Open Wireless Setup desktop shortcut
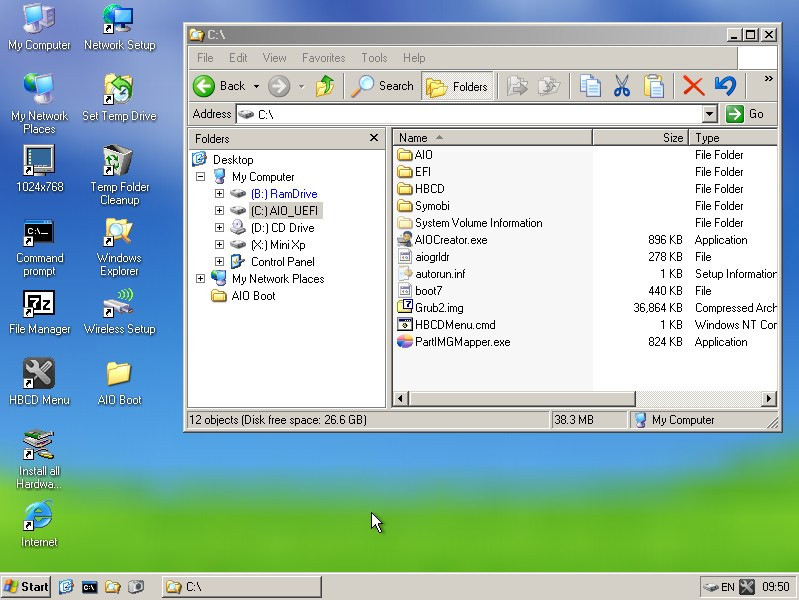This screenshot has height=600, width=799. tap(119, 312)
